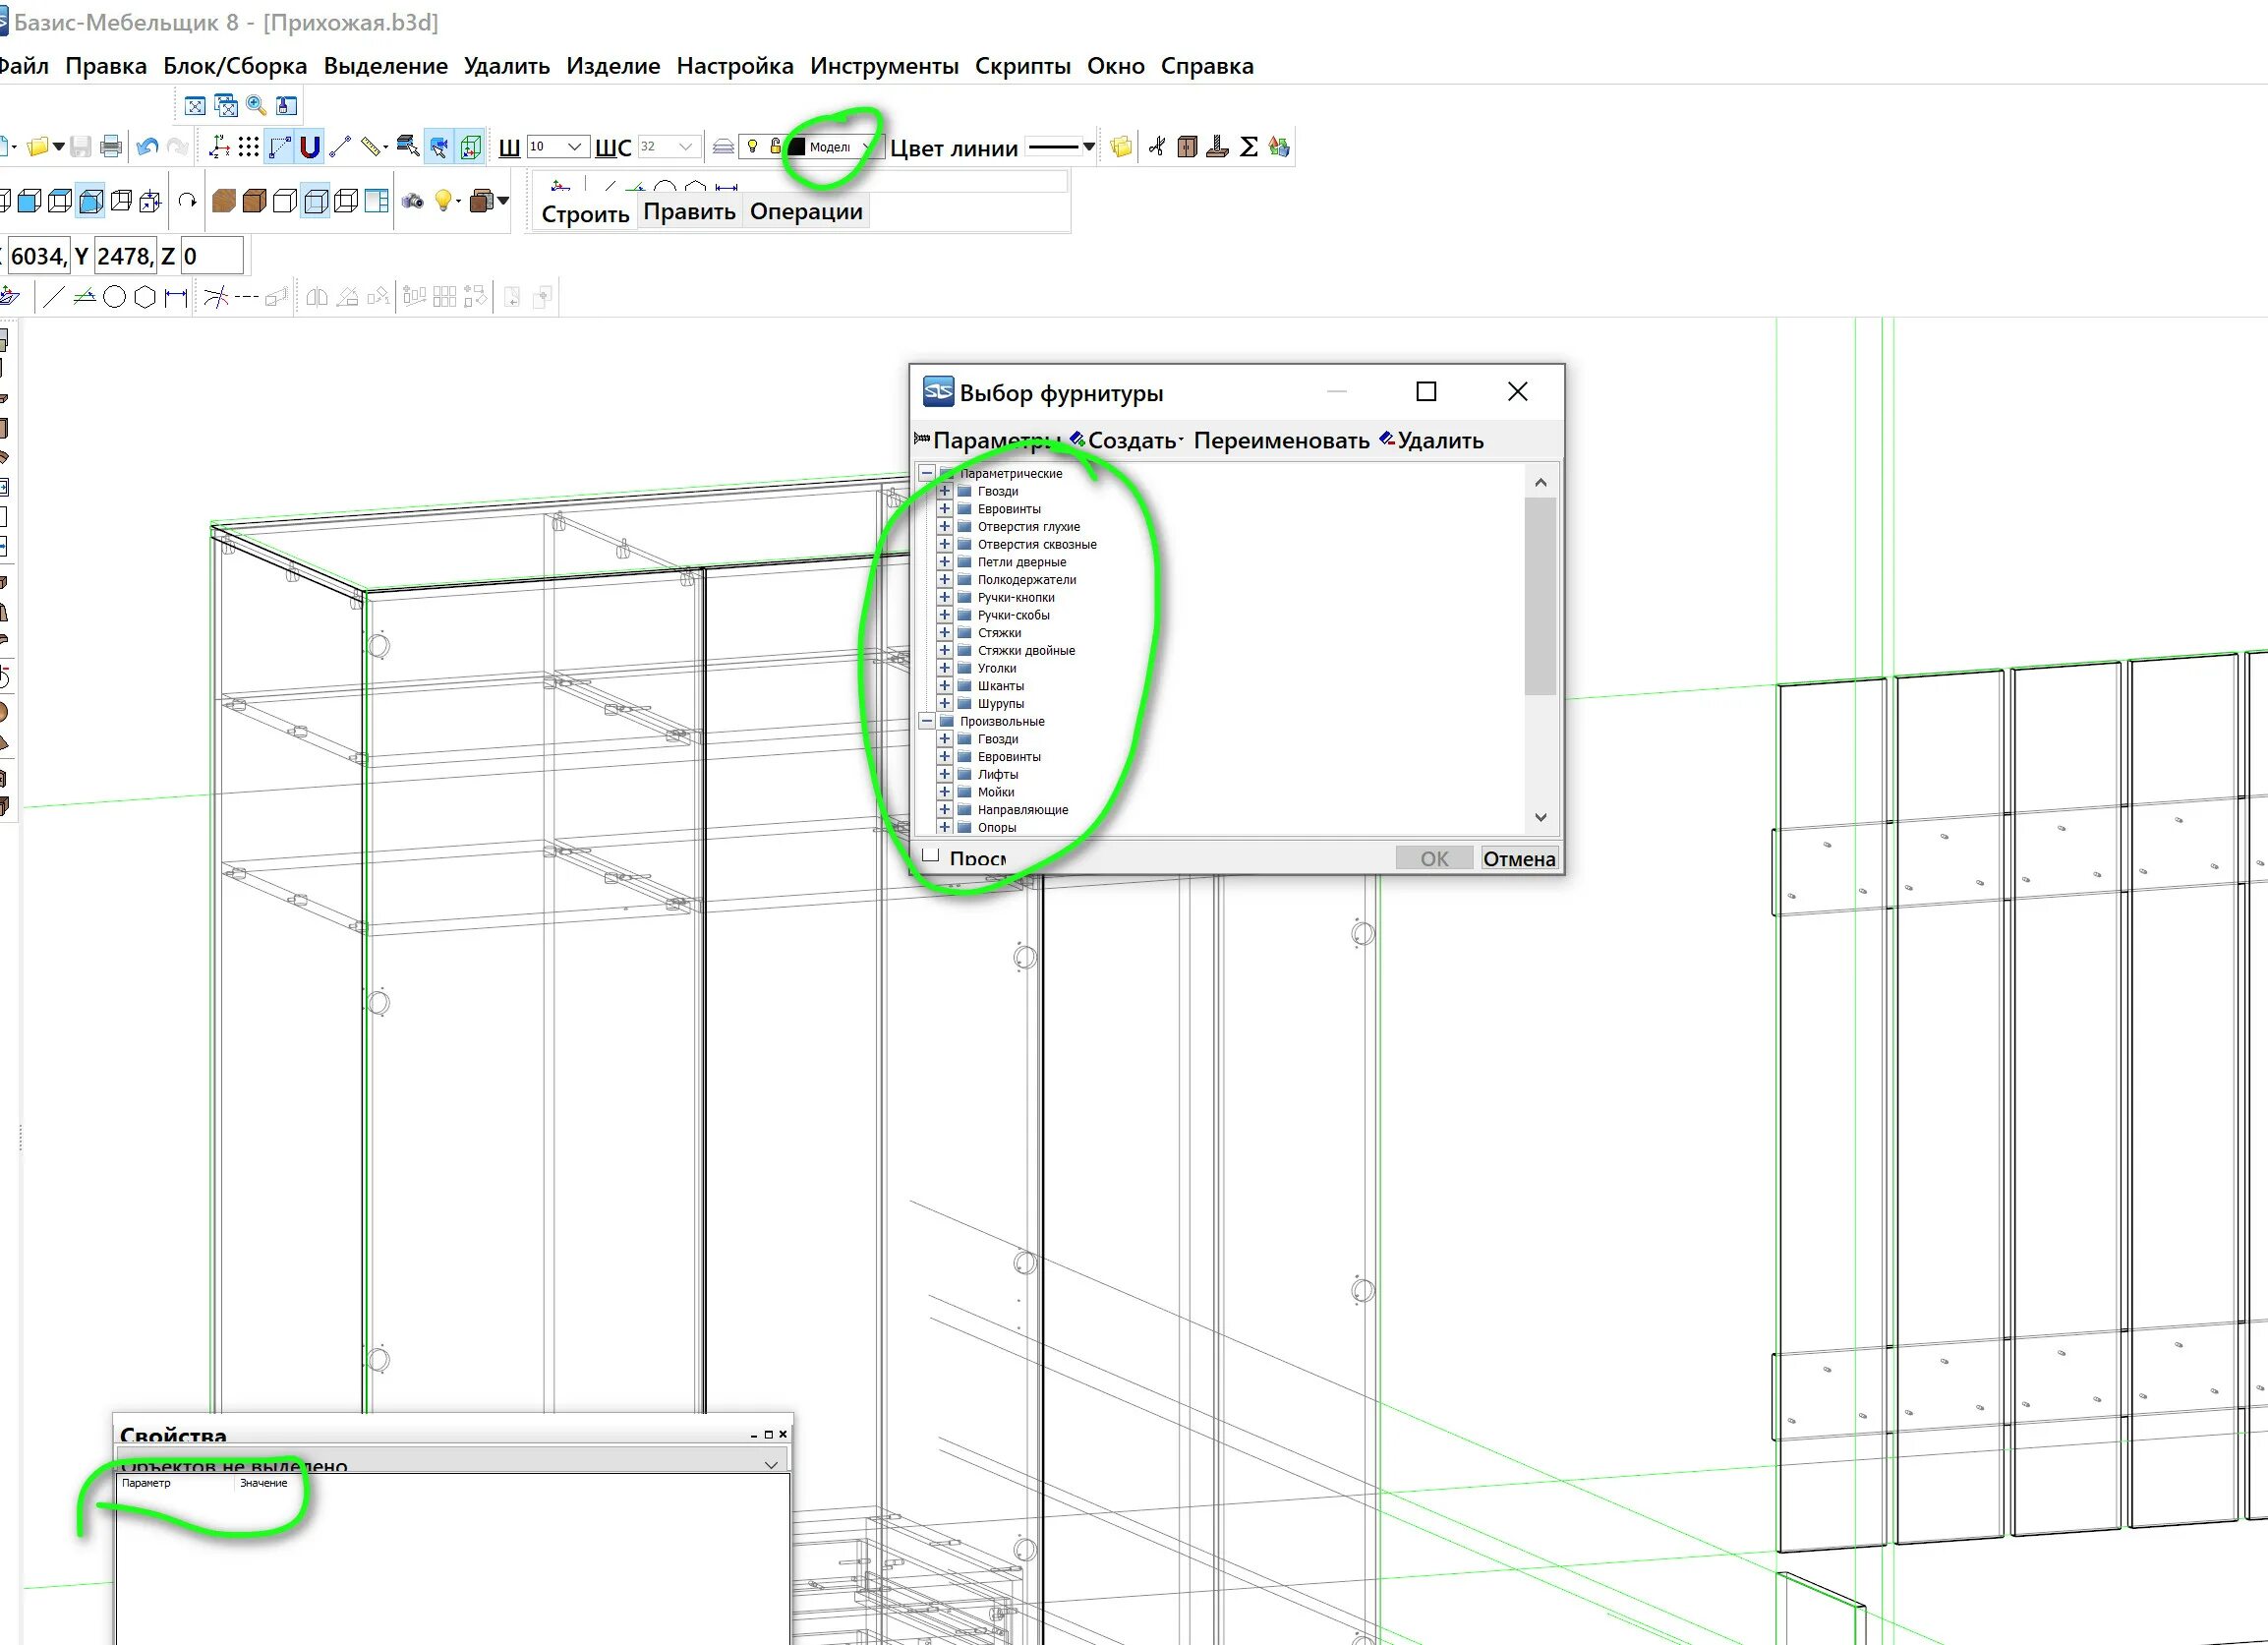Expand the Петли дверные folder
This screenshot has width=2268, height=1645.
pyautogui.click(x=944, y=562)
